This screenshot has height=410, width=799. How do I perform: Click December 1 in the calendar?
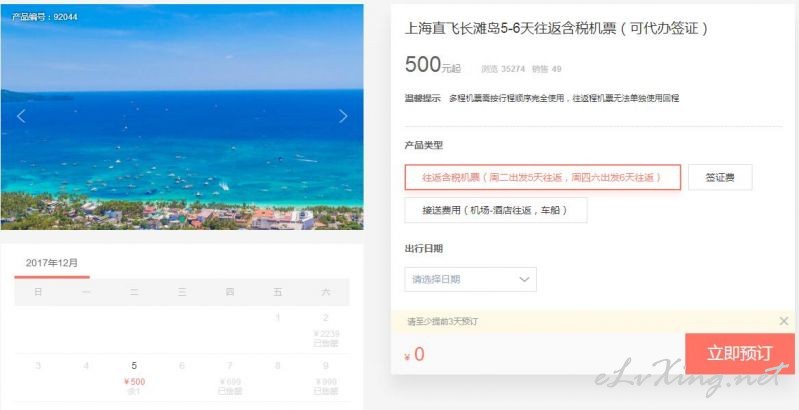click(x=278, y=330)
